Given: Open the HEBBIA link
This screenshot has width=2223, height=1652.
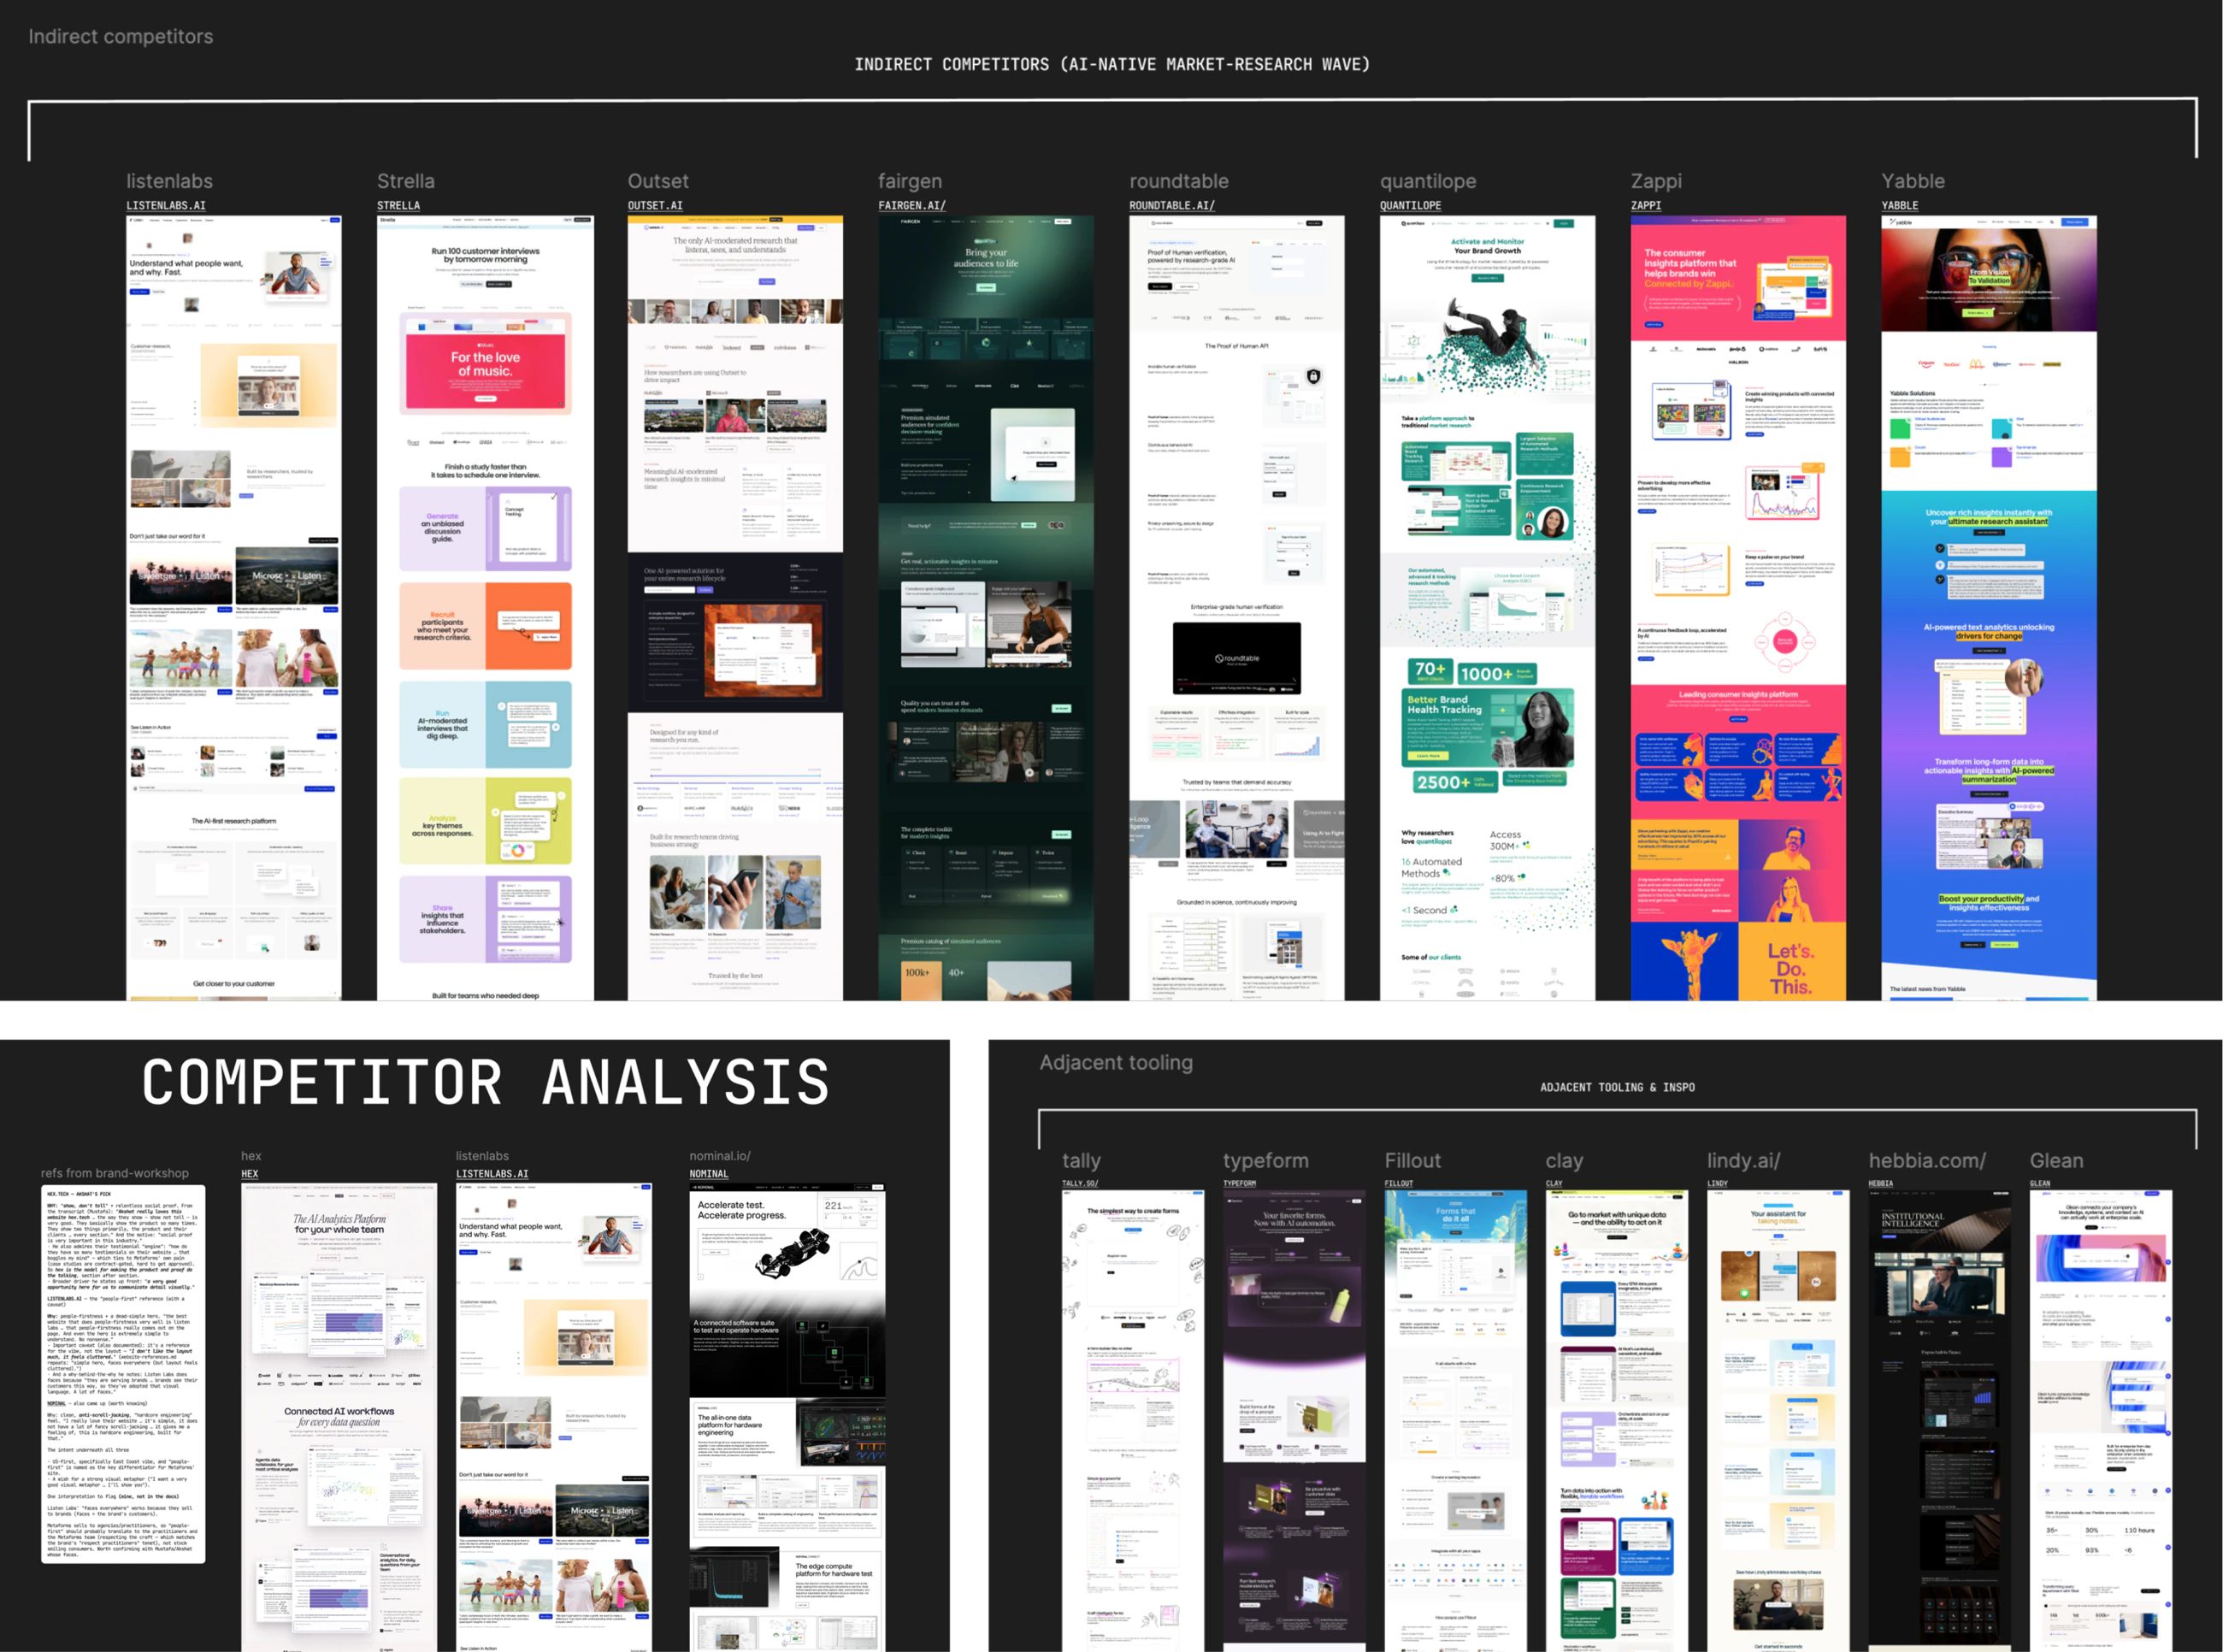Looking at the screenshot, I should (x=1881, y=1184).
